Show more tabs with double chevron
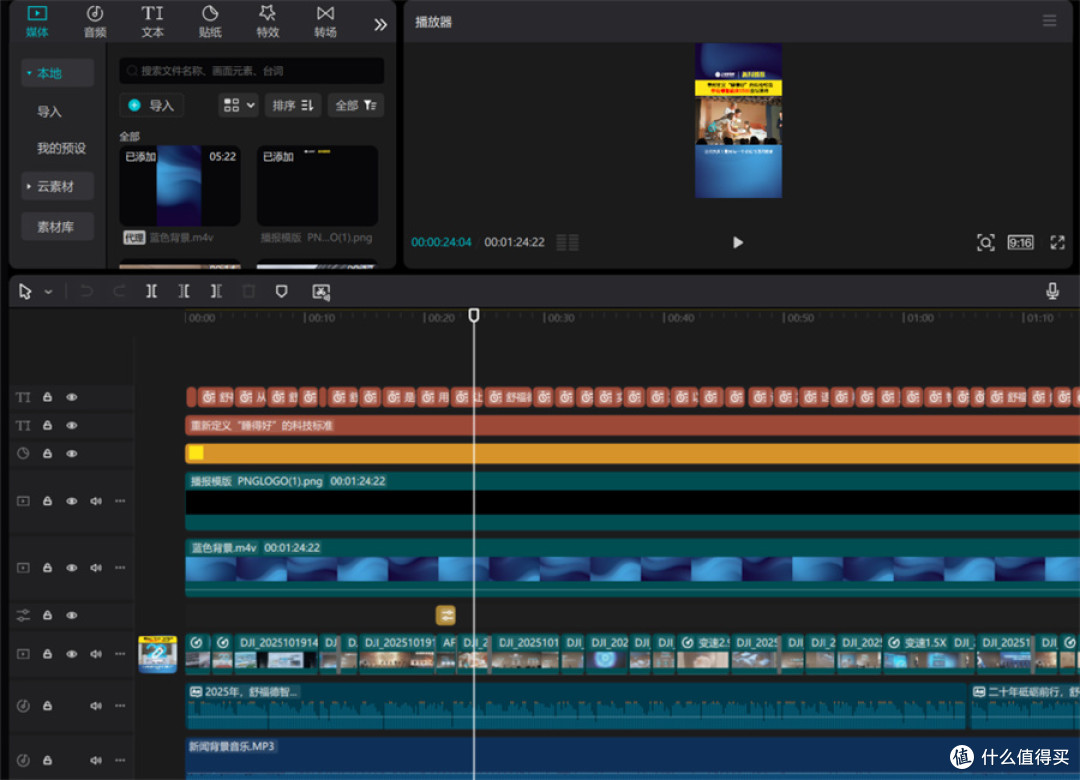Screen dimensions: 1080x780 point(380,25)
